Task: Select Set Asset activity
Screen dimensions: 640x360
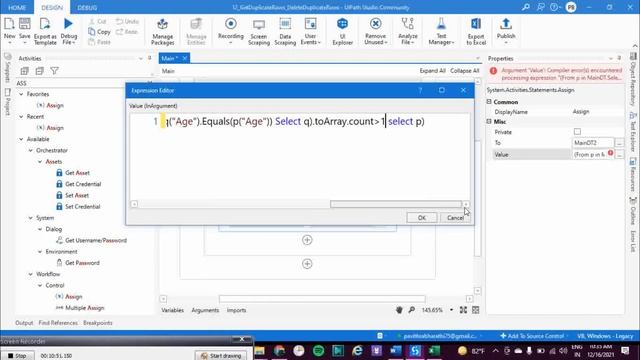Action: (x=77, y=196)
